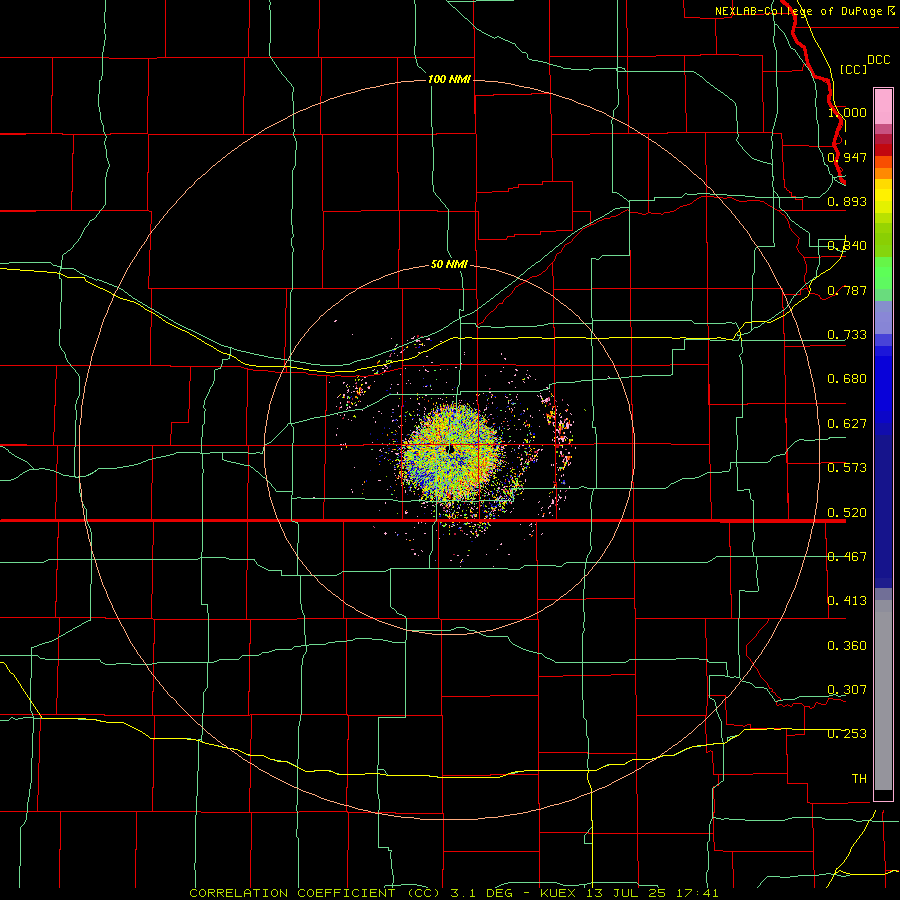This screenshot has width=900, height=900.
Task: Click the DCC label above the legend
Action: pyautogui.click(x=878, y=60)
